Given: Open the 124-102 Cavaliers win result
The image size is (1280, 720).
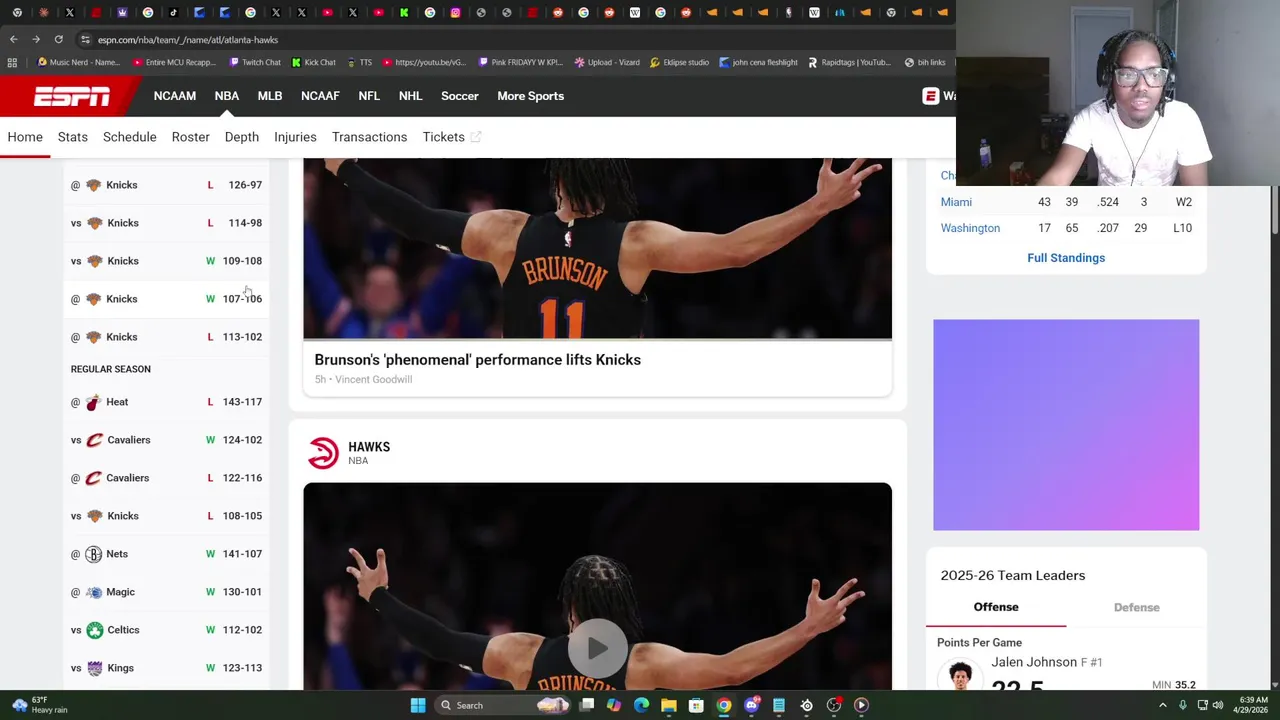Looking at the screenshot, I should 242,440.
